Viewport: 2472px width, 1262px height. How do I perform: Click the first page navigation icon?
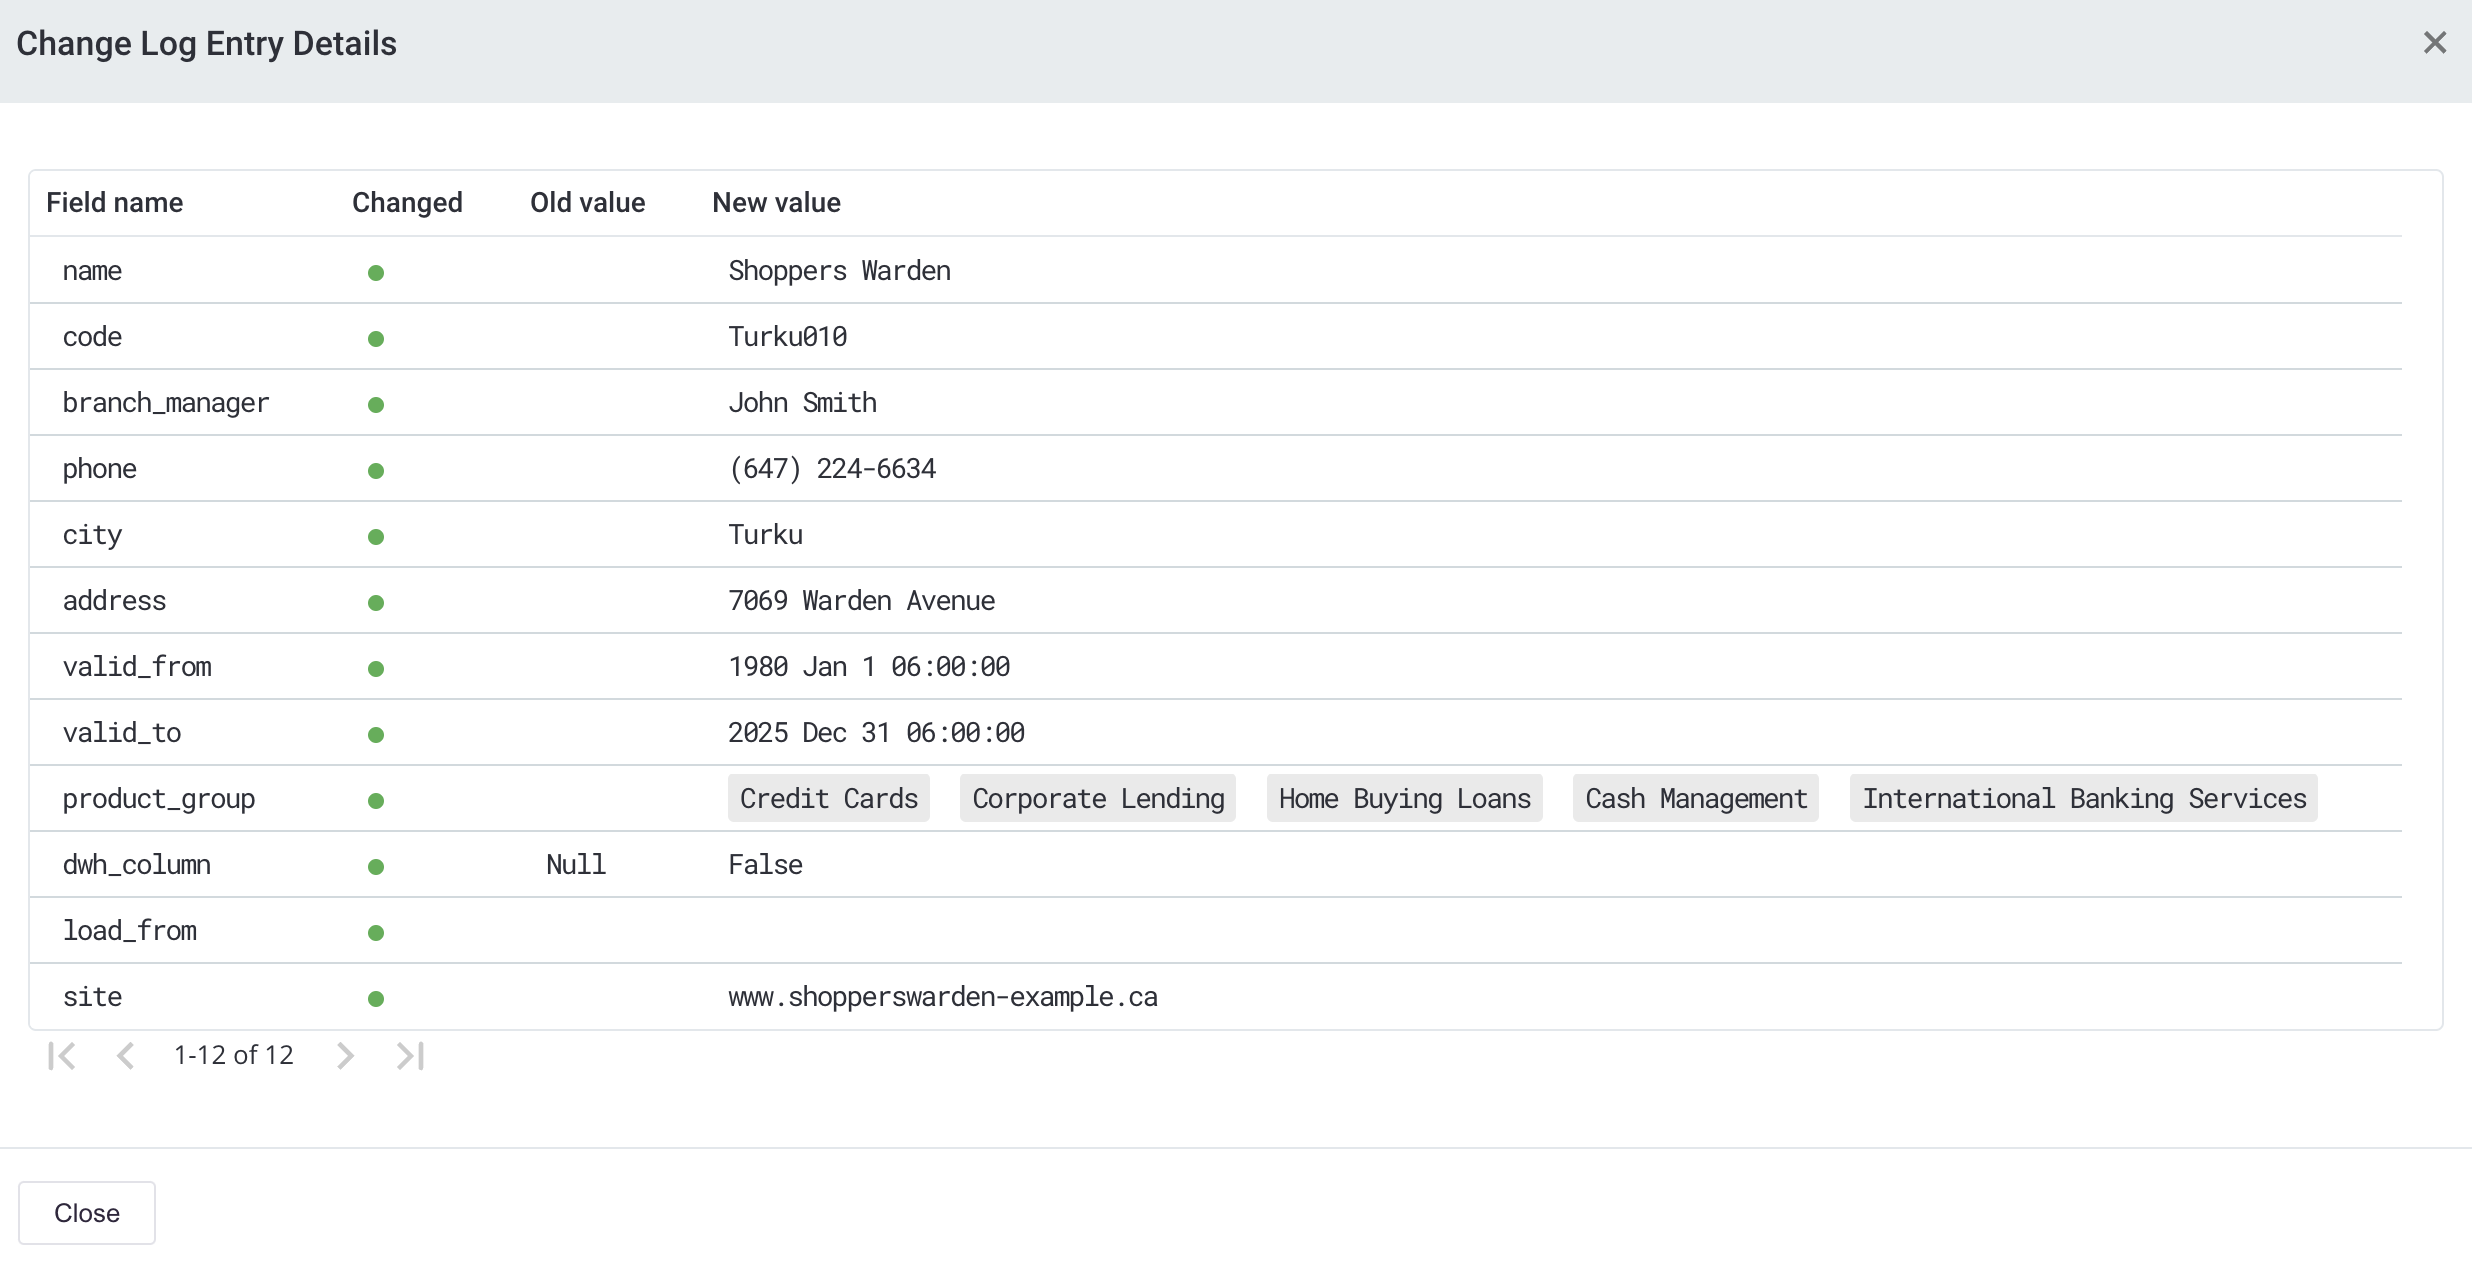point(62,1055)
